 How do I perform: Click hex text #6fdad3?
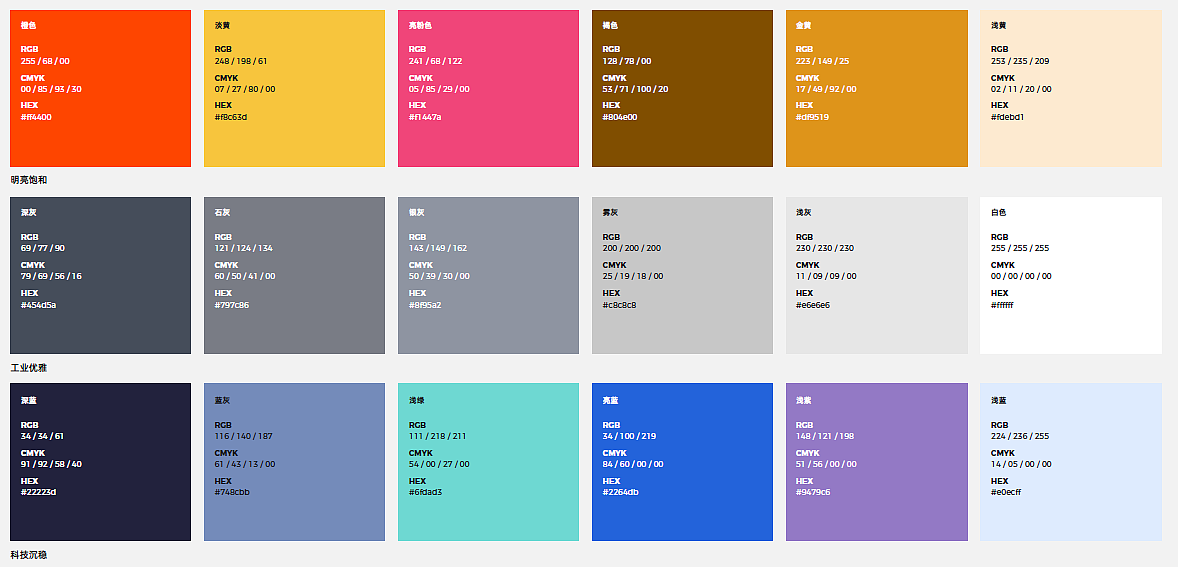click(425, 492)
